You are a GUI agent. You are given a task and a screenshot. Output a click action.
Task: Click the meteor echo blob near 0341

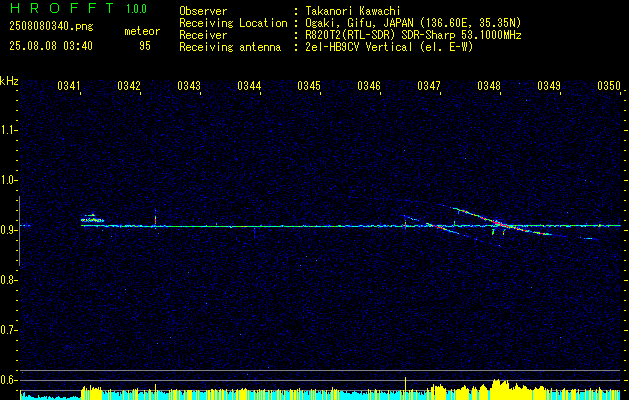coord(92,219)
